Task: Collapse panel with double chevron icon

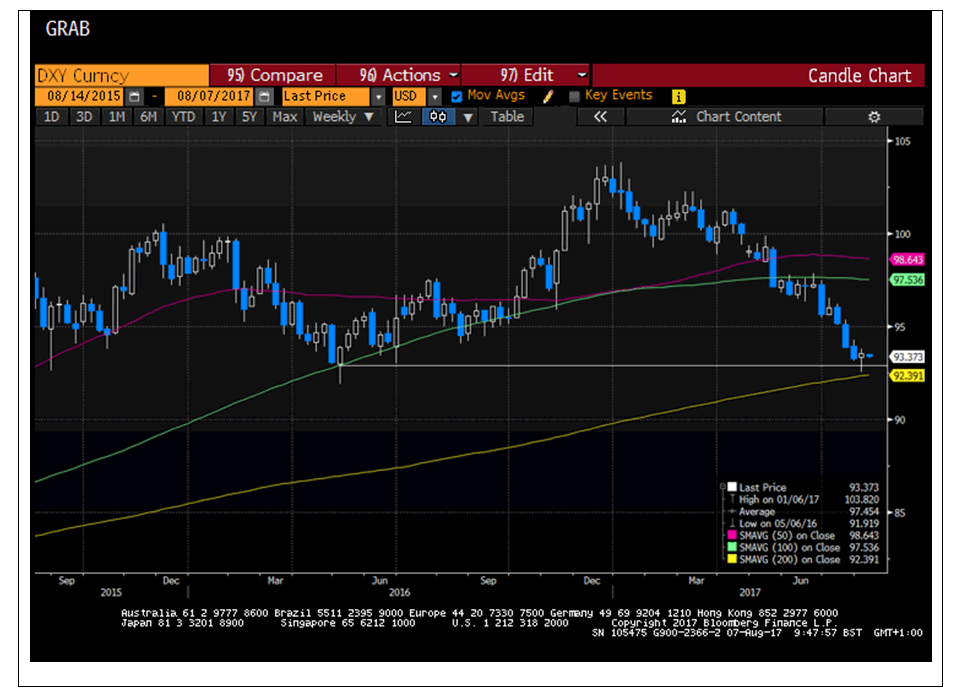Action: [600, 117]
